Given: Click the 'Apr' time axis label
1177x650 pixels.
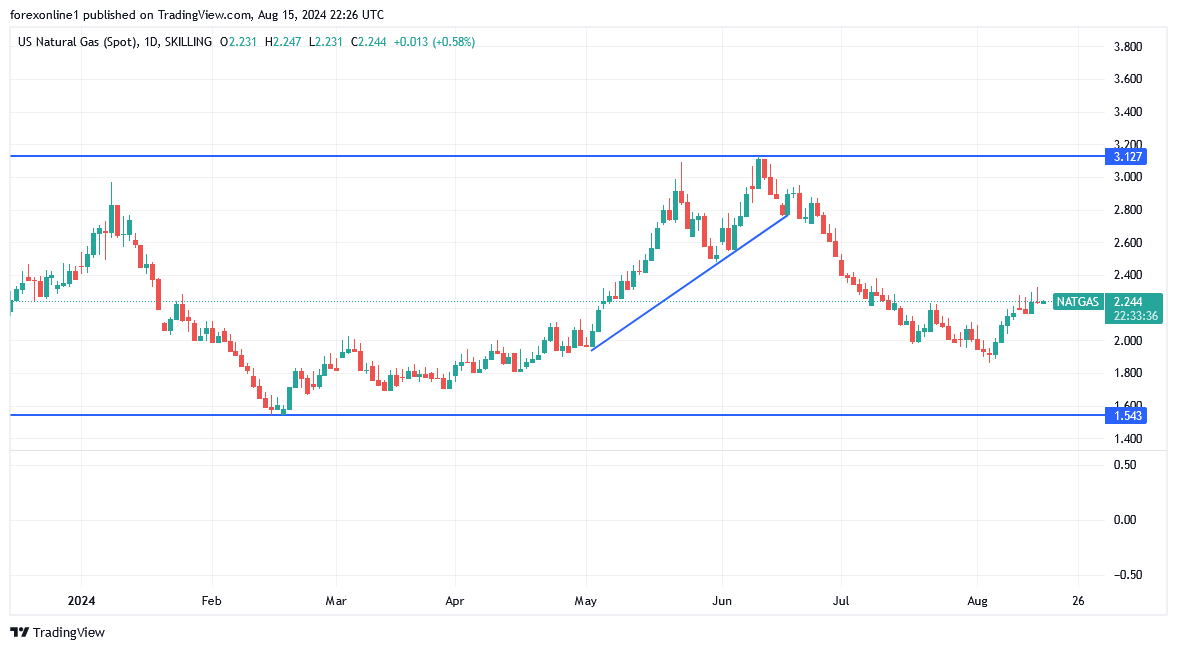Looking at the screenshot, I should tap(455, 601).
